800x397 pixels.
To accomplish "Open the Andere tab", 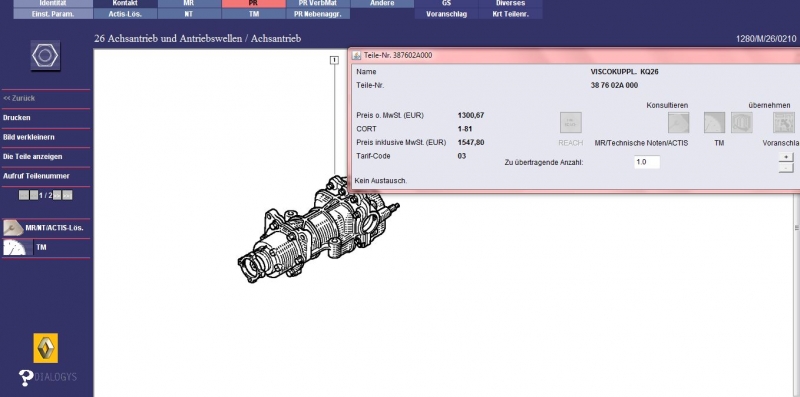I will (382, 3).
